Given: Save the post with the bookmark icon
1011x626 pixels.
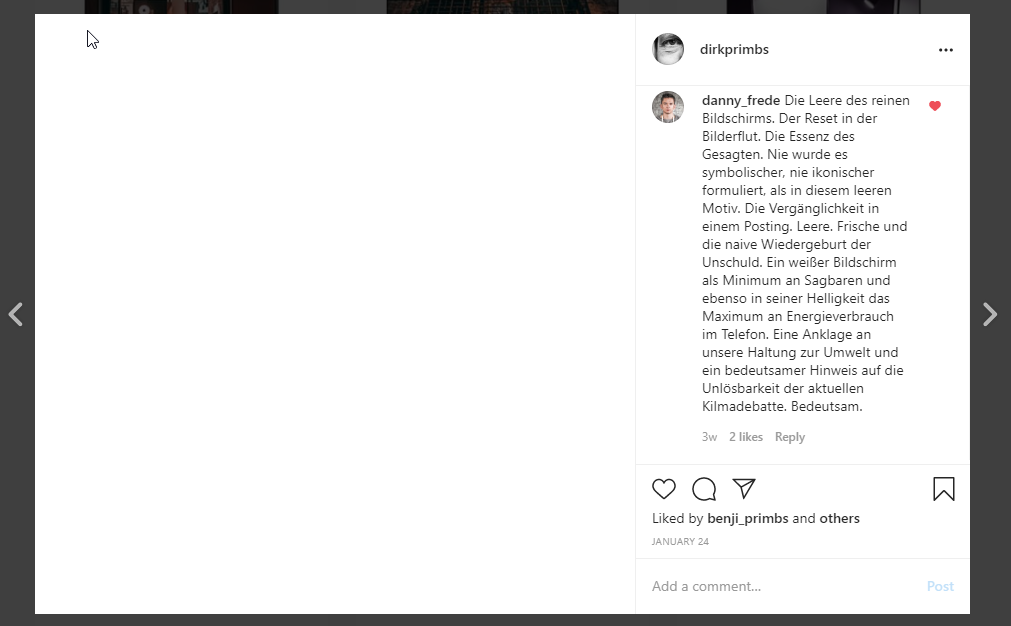Looking at the screenshot, I should click(943, 489).
